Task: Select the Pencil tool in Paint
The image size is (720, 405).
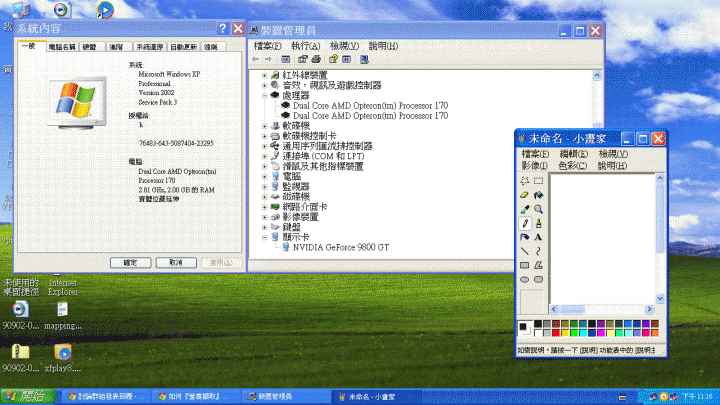Action: (x=525, y=223)
